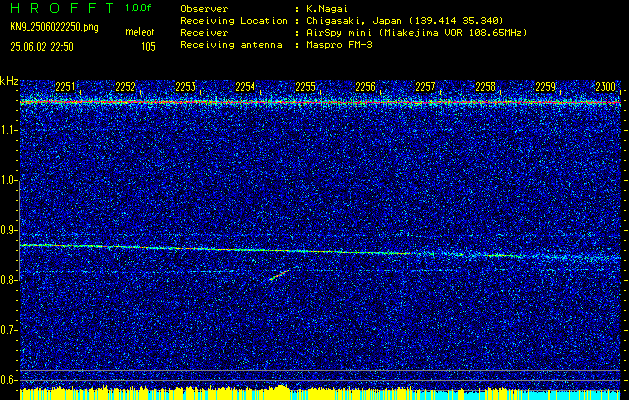Click the HROFFT title text
The height and width of the screenshot is (400, 629).
coord(63,8)
